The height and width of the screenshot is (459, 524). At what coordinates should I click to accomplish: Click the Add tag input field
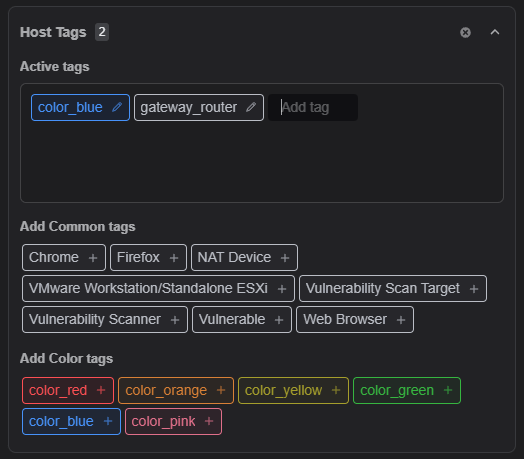coord(313,107)
